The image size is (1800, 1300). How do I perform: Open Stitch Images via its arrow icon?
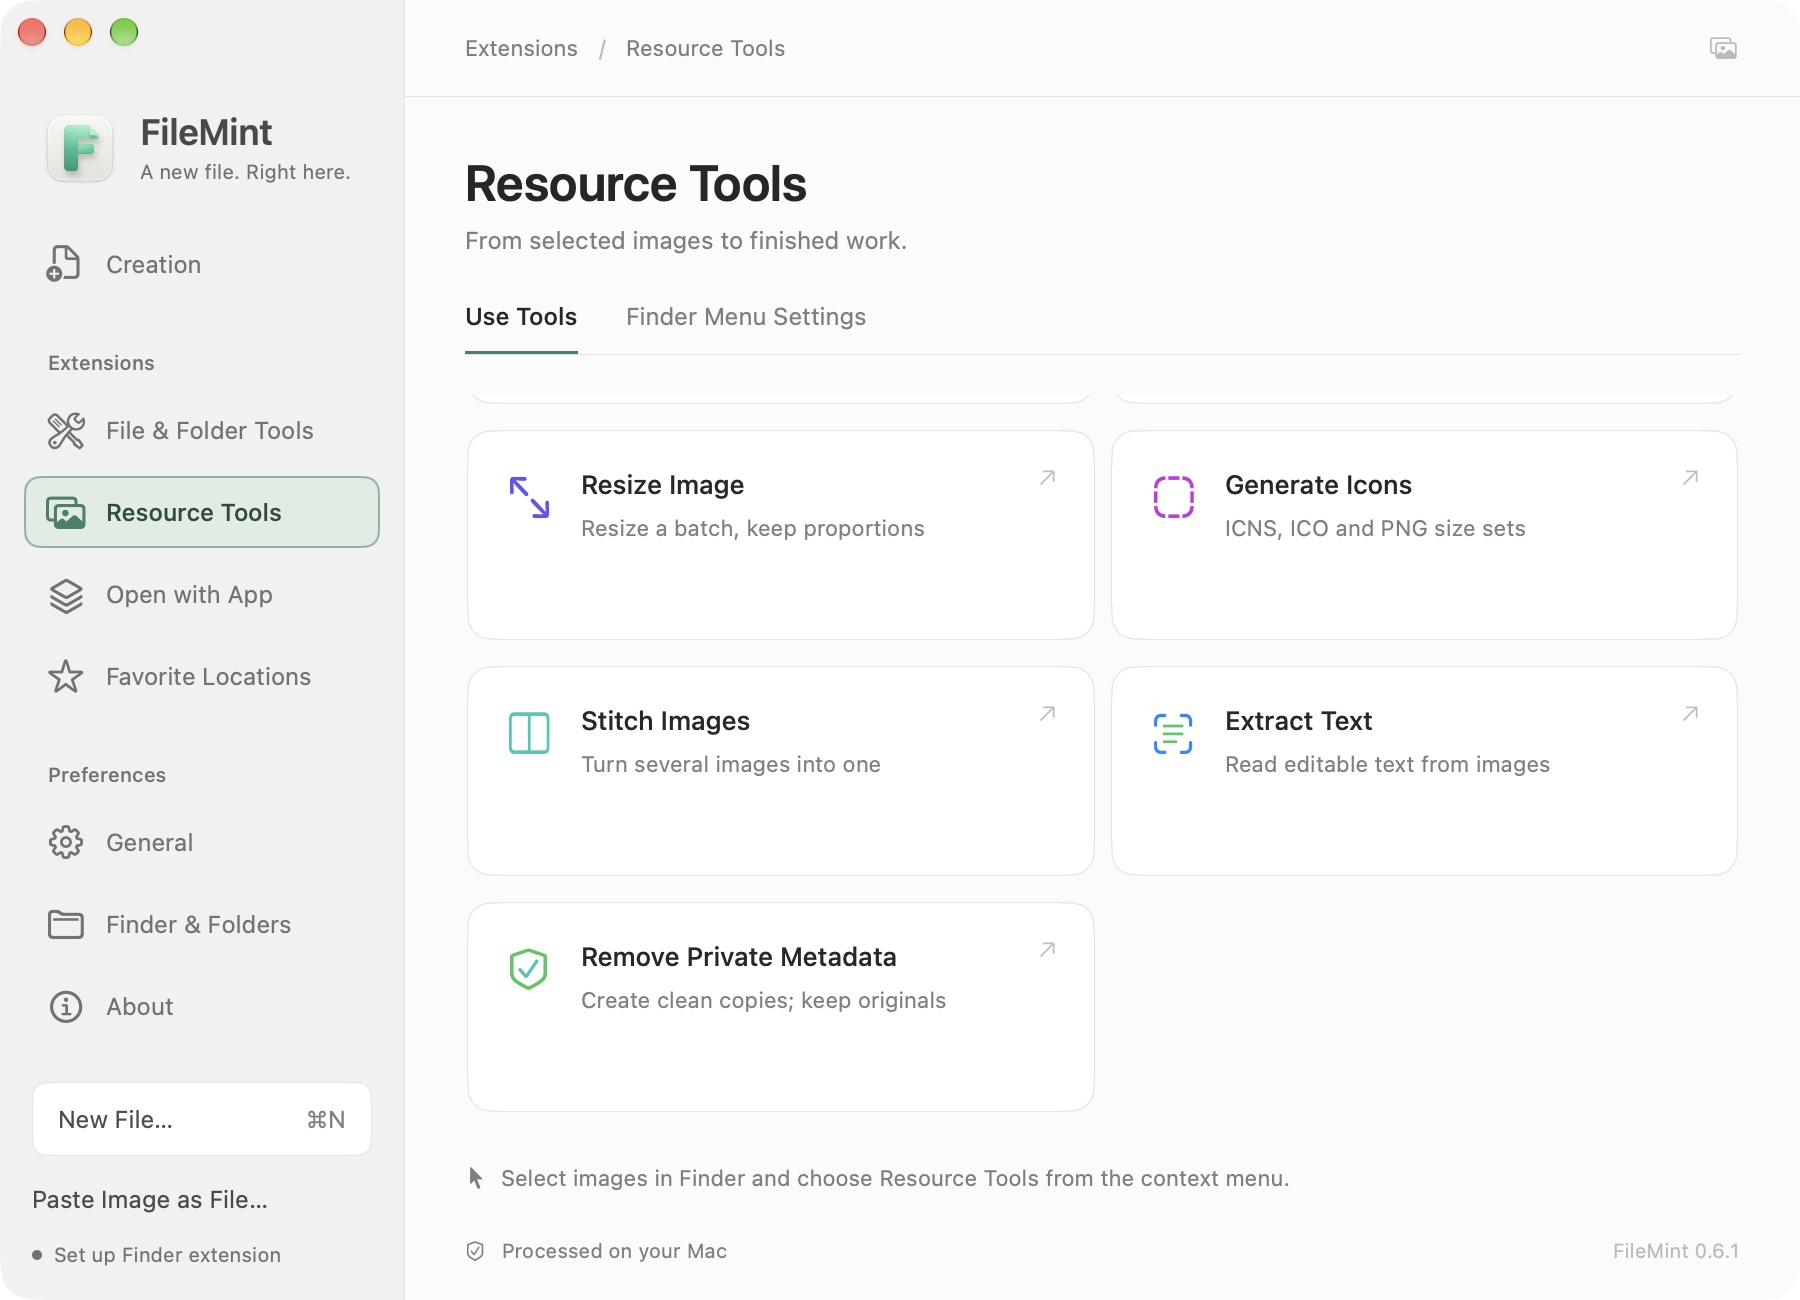(x=1047, y=714)
